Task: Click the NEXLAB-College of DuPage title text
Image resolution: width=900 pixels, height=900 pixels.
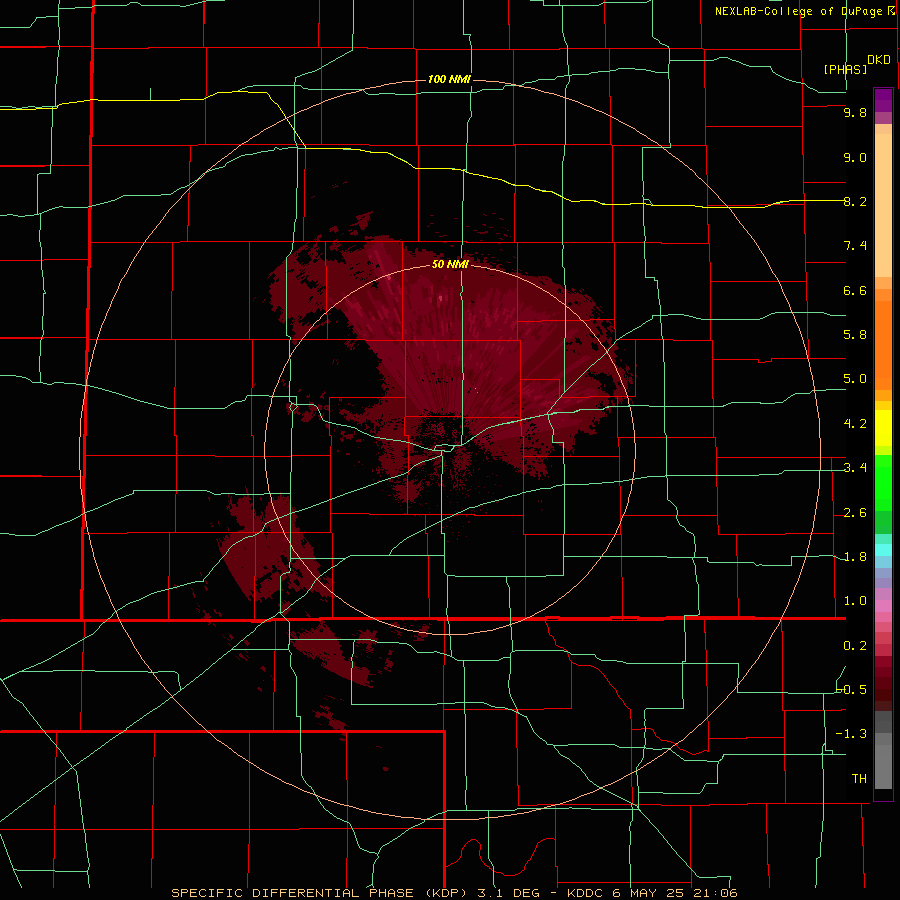Action: 798,11
